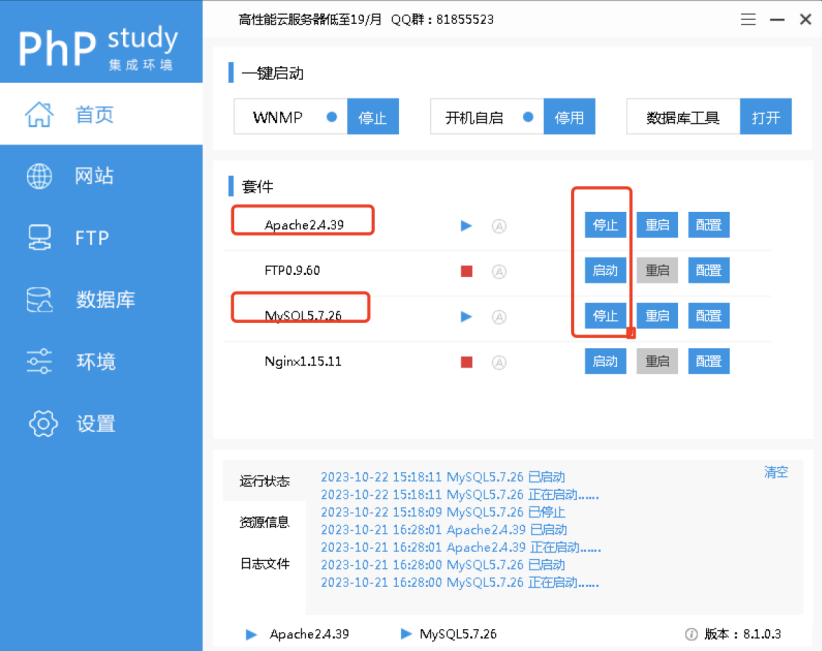Click the gear icon beside 设置
This screenshot has width=822, height=651.
tap(43, 424)
